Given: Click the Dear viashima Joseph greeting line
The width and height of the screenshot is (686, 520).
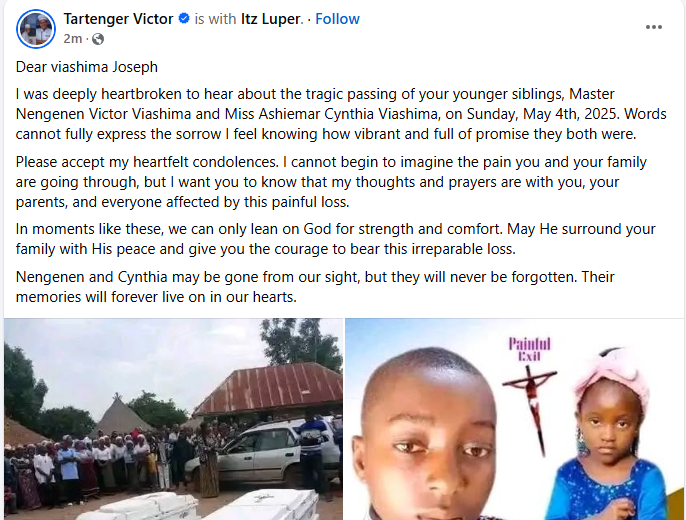Looking at the screenshot, I should [x=87, y=67].
